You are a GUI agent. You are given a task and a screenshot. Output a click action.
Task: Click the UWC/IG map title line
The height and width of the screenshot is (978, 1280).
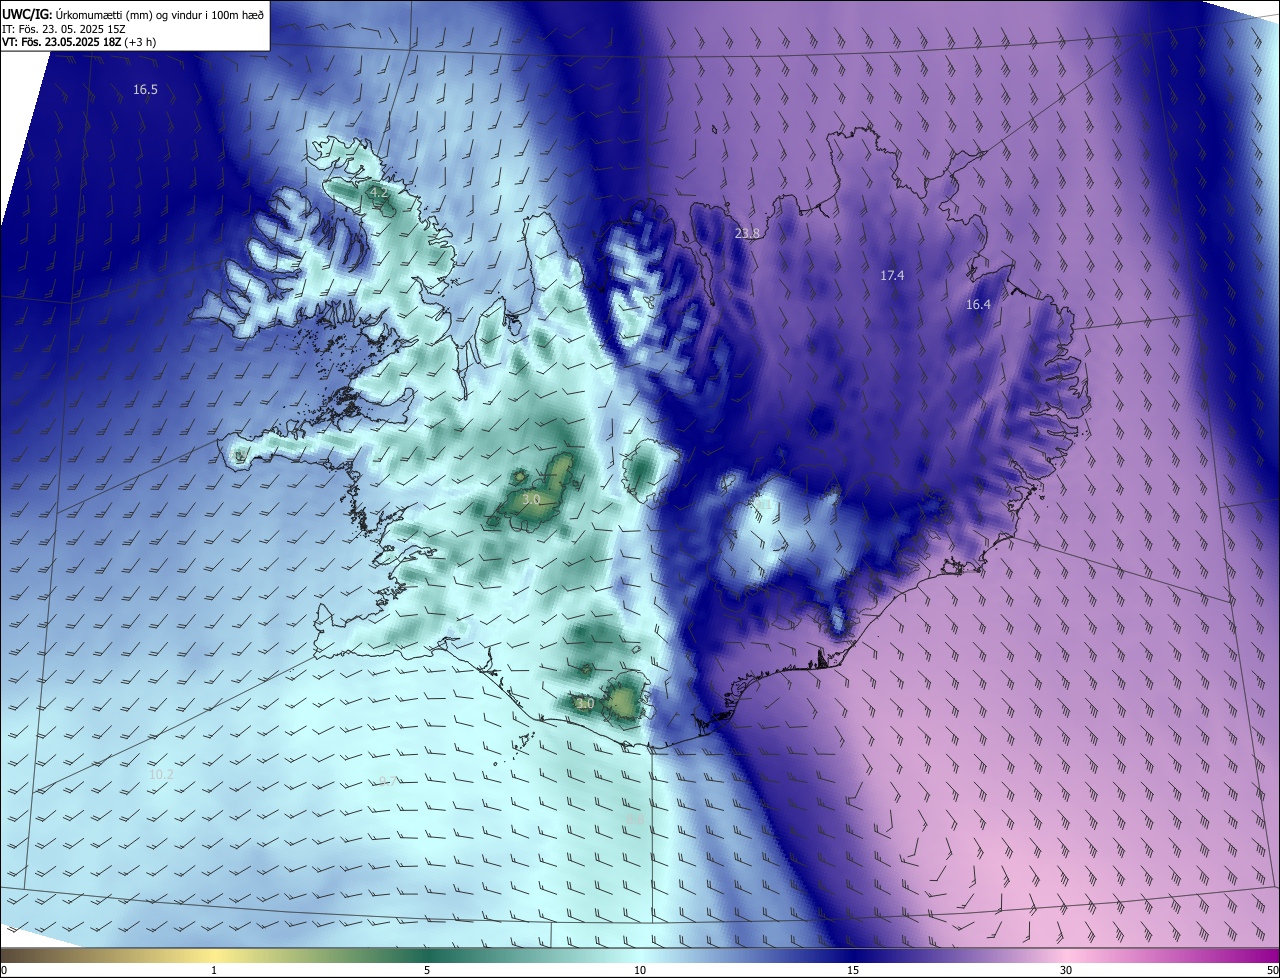pos(133,13)
